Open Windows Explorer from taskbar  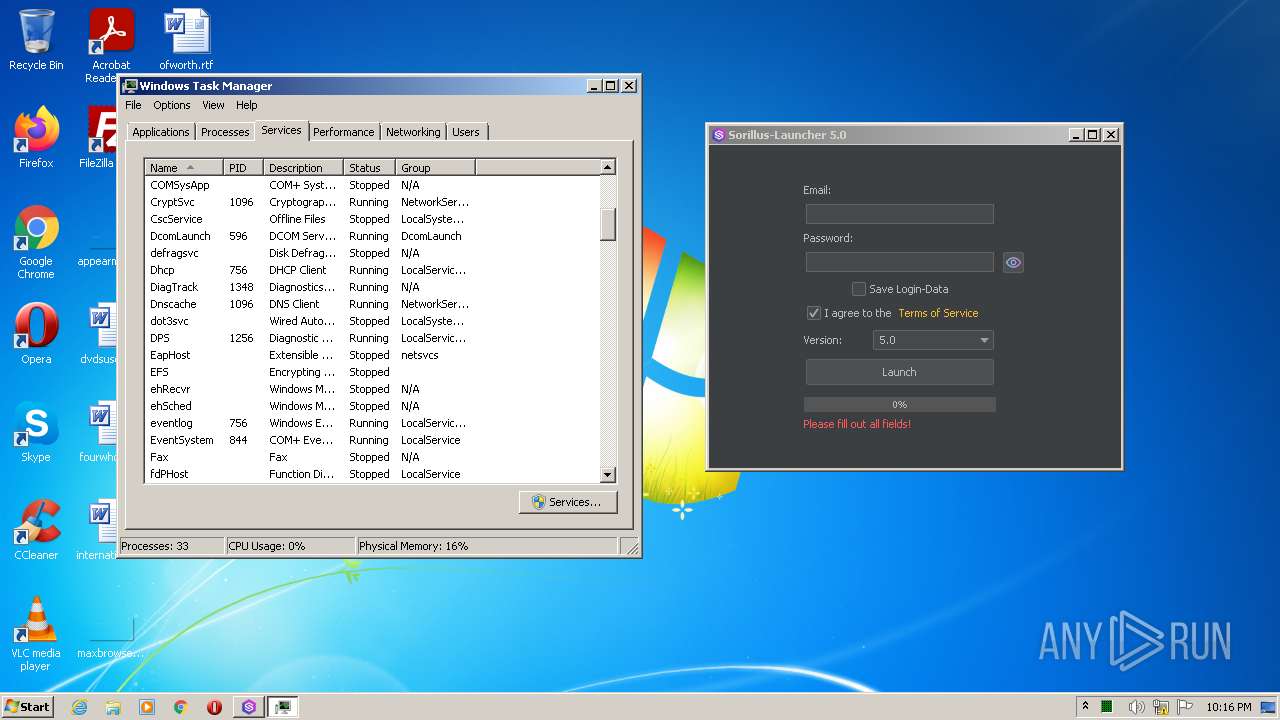pyautogui.click(x=113, y=707)
